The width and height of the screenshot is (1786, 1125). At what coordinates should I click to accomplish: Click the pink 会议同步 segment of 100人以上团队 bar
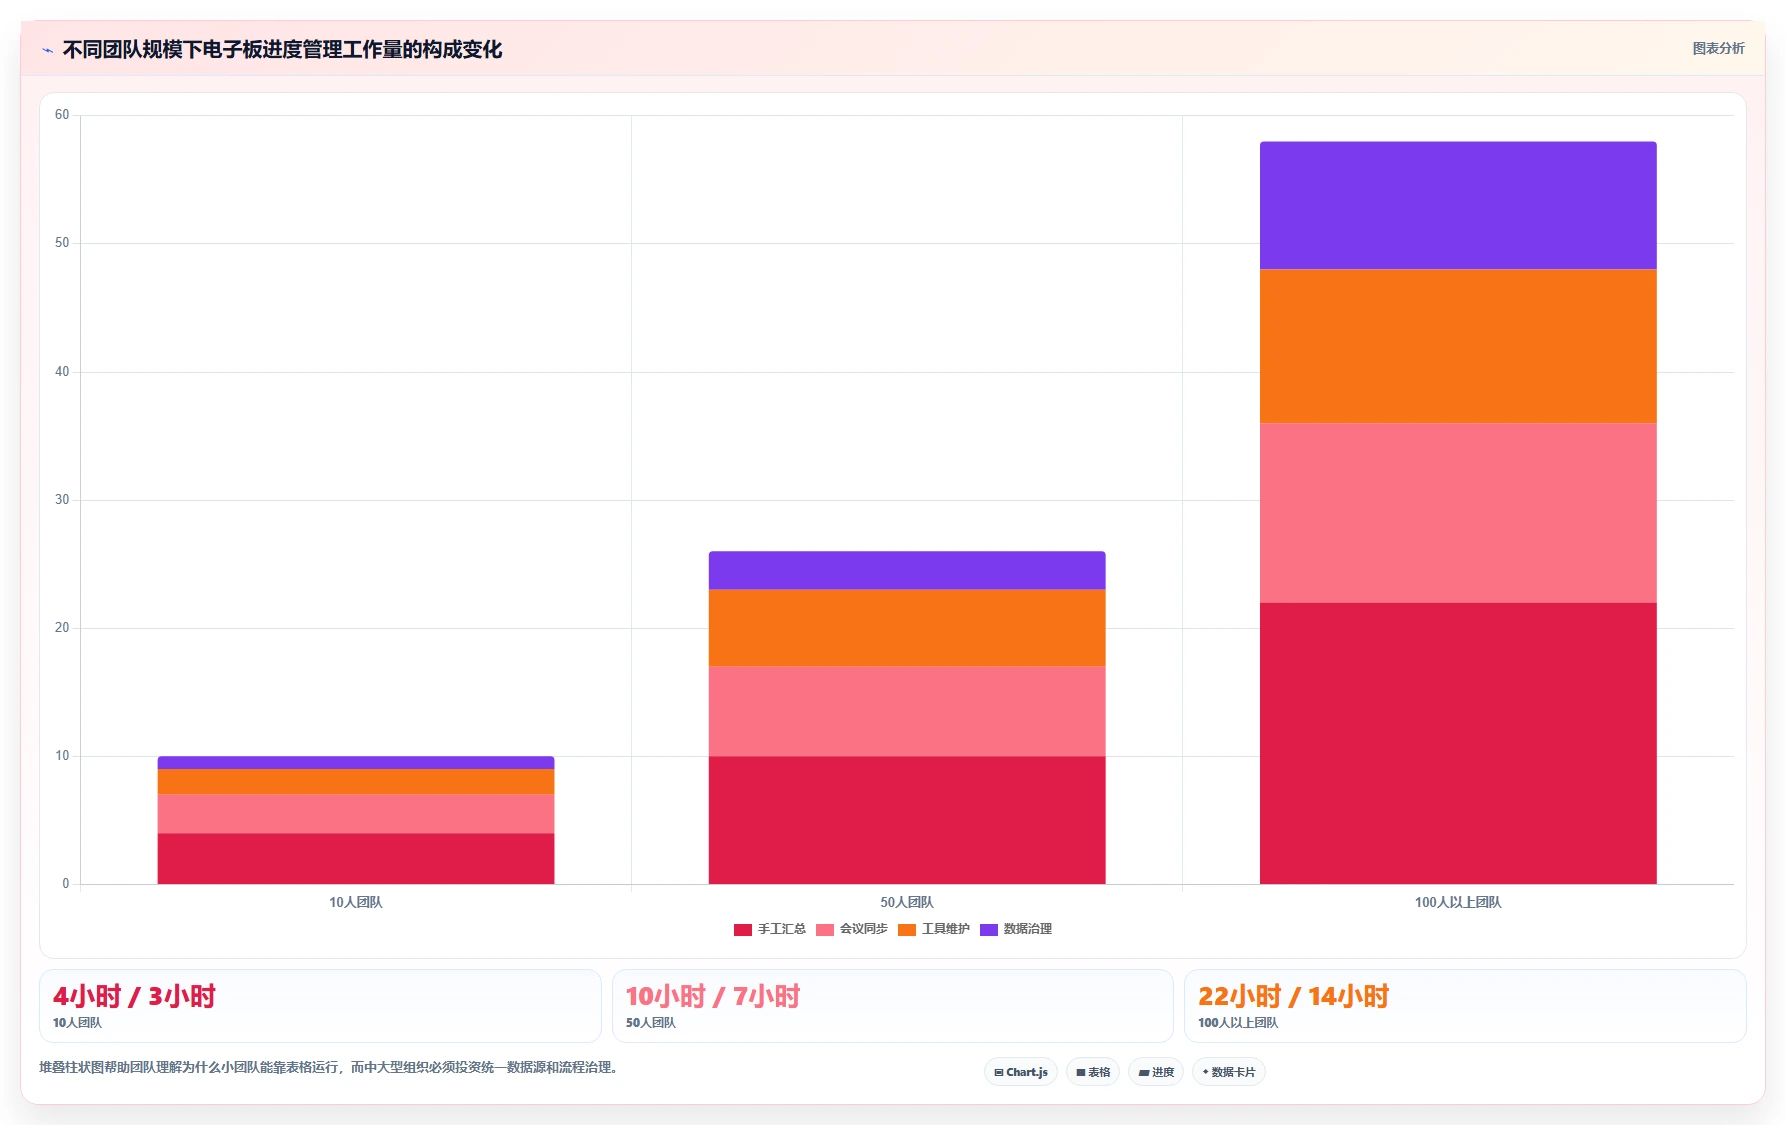pyautogui.click(x=1458, y=513)
